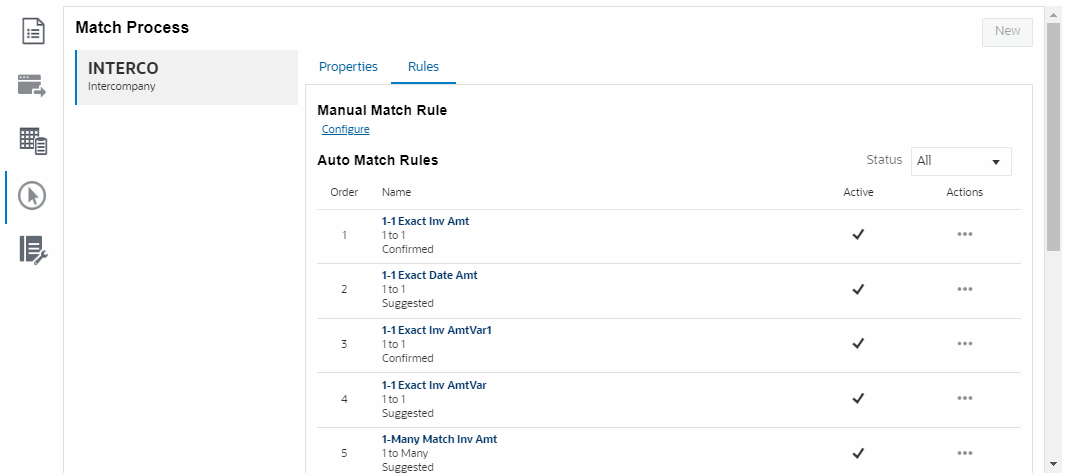The image size is (1067, 476).
Task: Select the INTERCO Intercompany match process
Action: tap(186, 77)
